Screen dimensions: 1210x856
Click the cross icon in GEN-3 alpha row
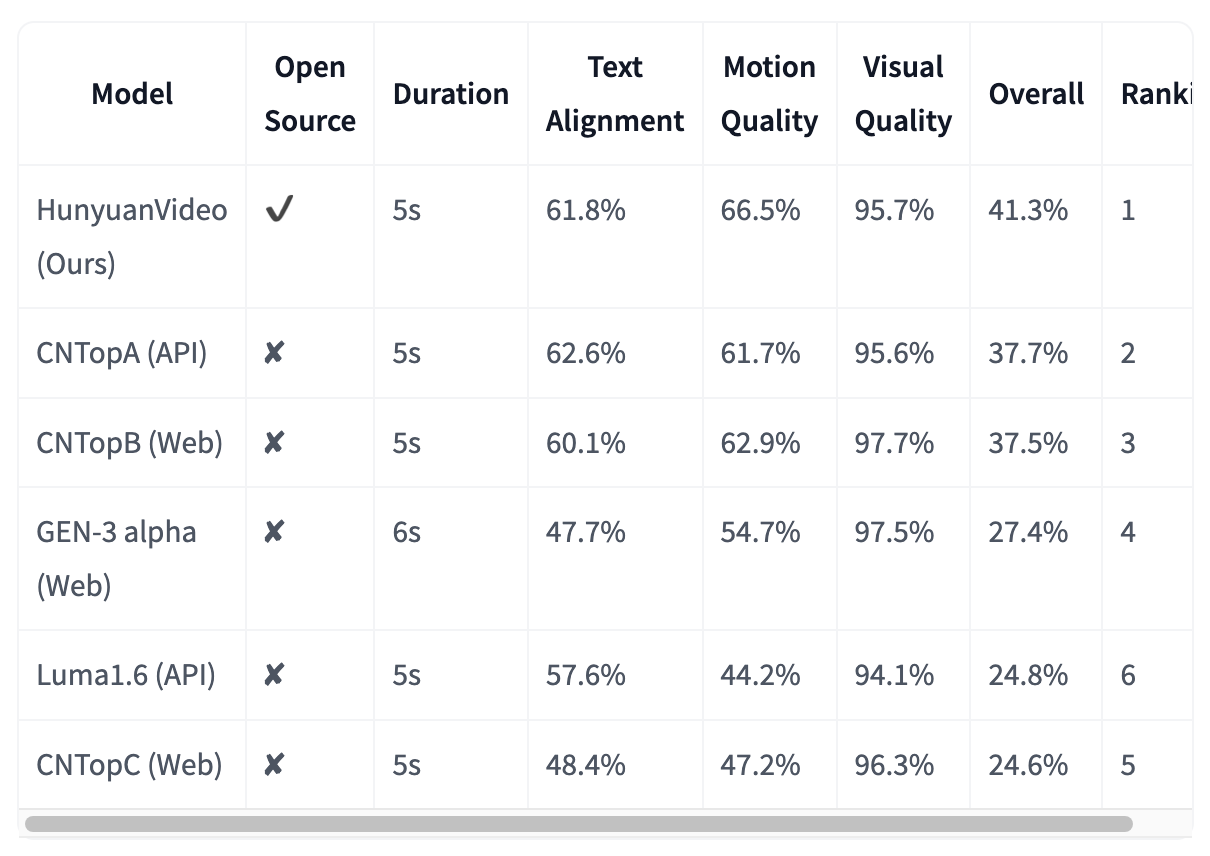pyautogui.click(x=274, y=532)
